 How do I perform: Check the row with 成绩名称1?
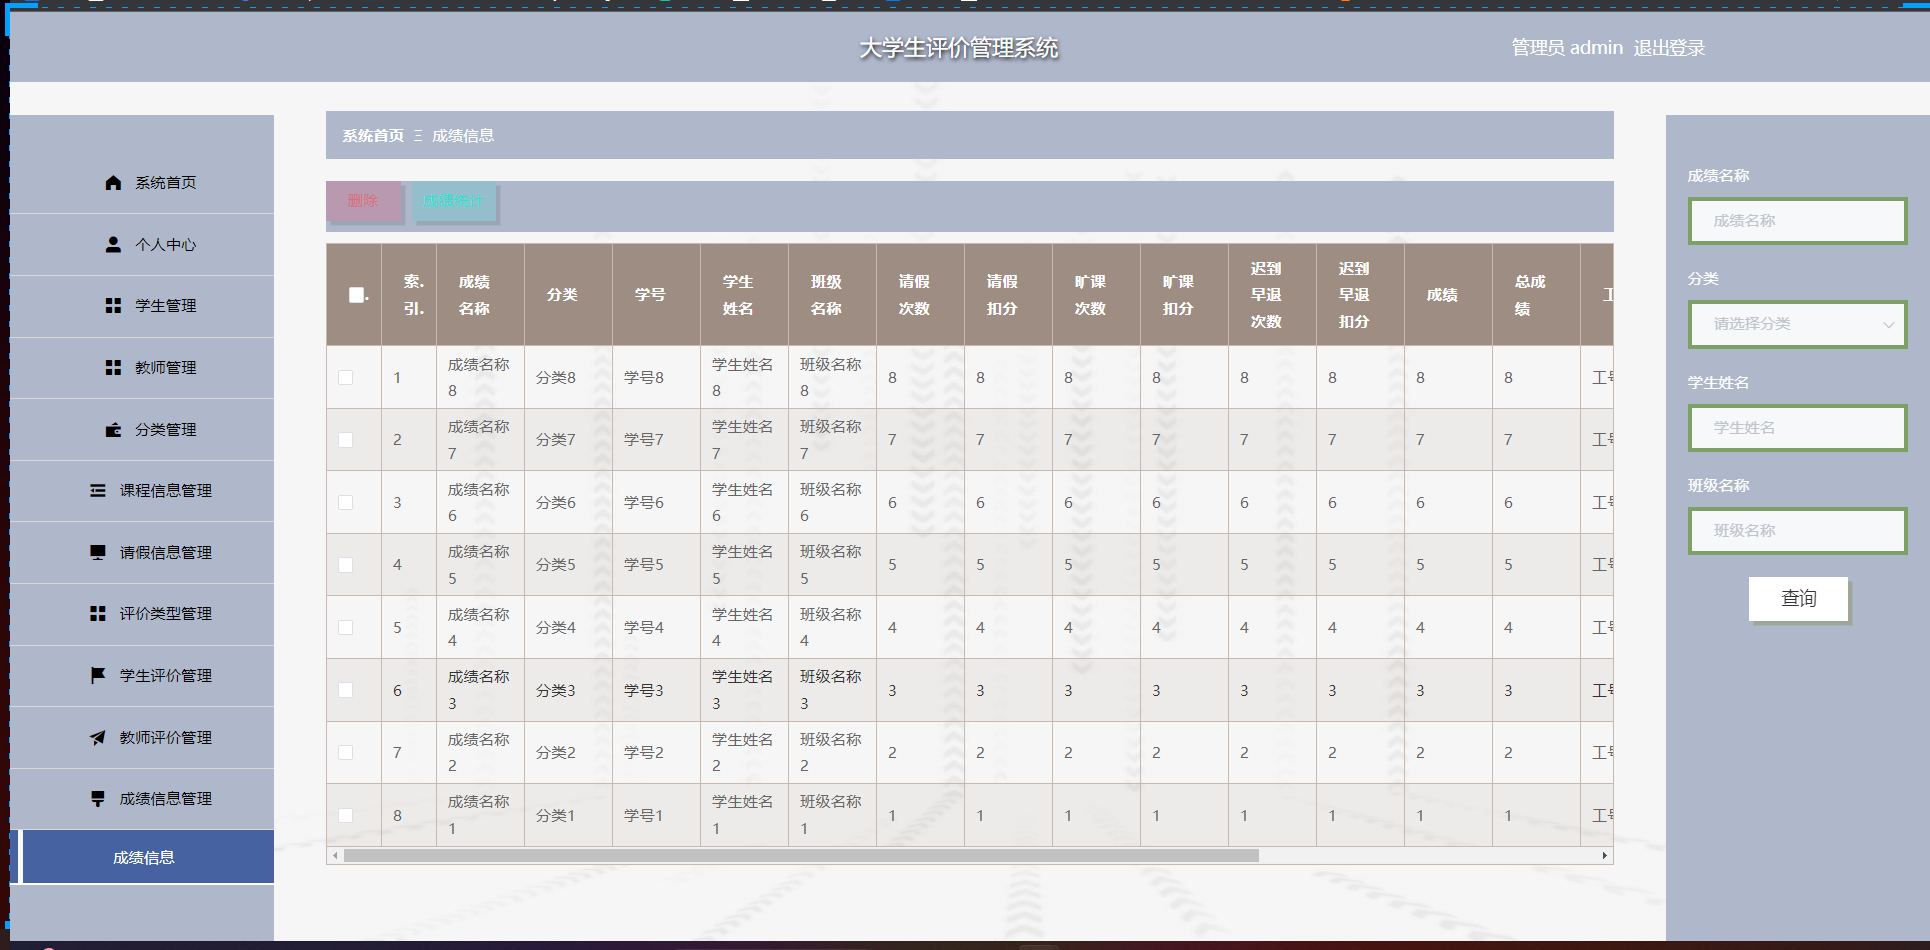(345, 815)
